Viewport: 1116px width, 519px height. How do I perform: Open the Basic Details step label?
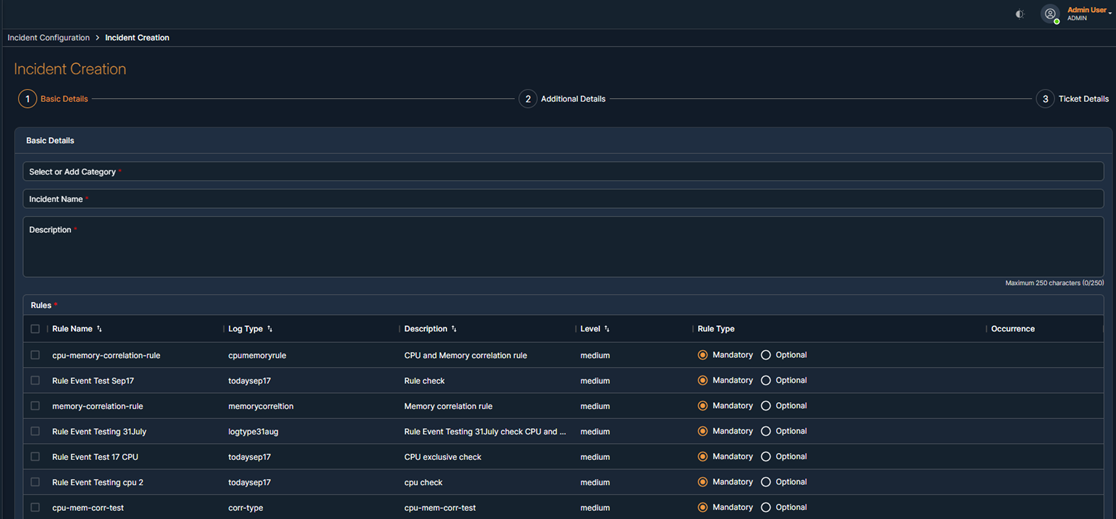pyautogui.click(x=64, y=99)
